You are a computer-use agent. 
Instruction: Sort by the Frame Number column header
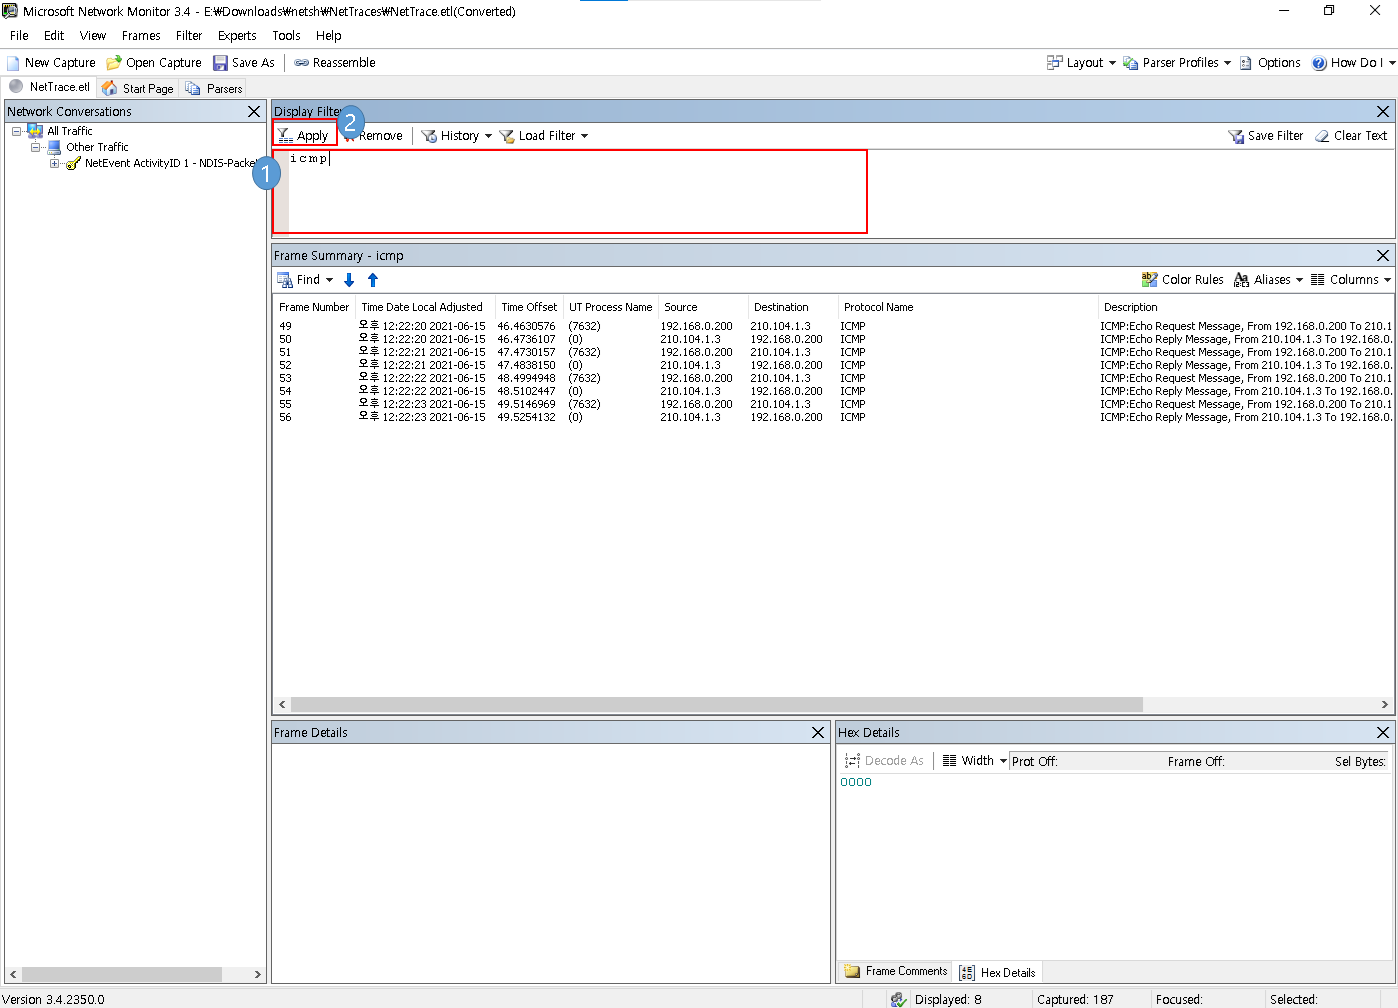[x=314, y=307]
